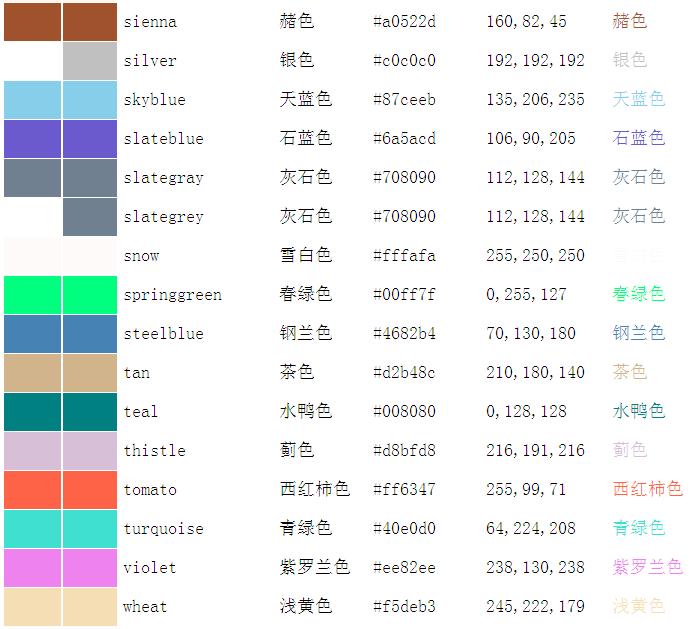The height and width of the screenshot is (629, 690).
Task: Click the "wheat" name text
Action: click(x=145, y=607)
